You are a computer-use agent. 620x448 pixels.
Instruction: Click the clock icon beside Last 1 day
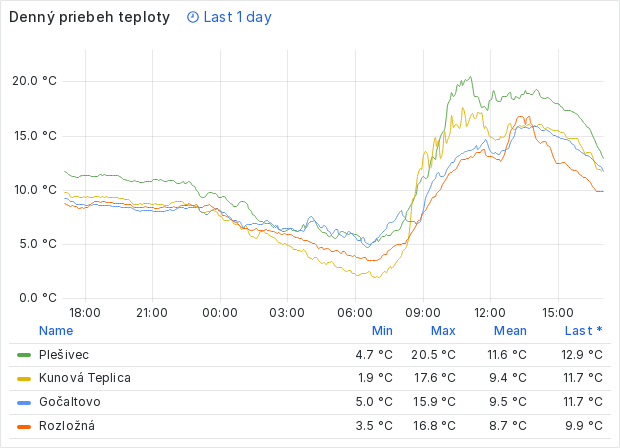193,18
